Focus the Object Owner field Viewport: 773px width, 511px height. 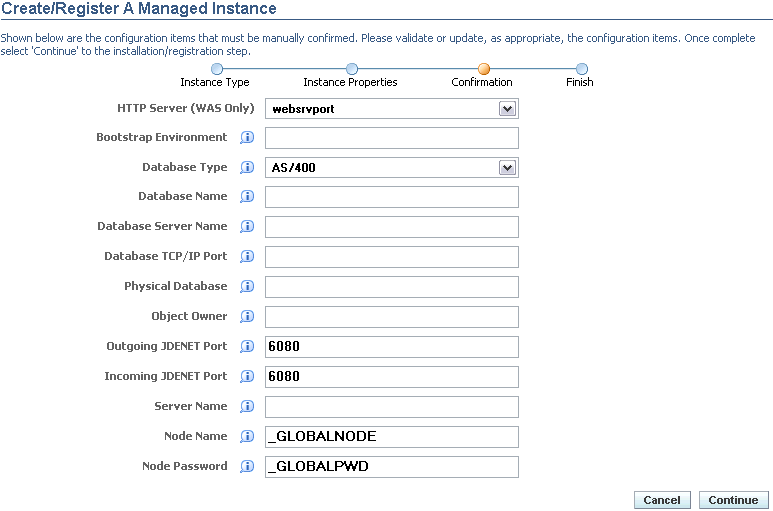[x=392, y=317]
